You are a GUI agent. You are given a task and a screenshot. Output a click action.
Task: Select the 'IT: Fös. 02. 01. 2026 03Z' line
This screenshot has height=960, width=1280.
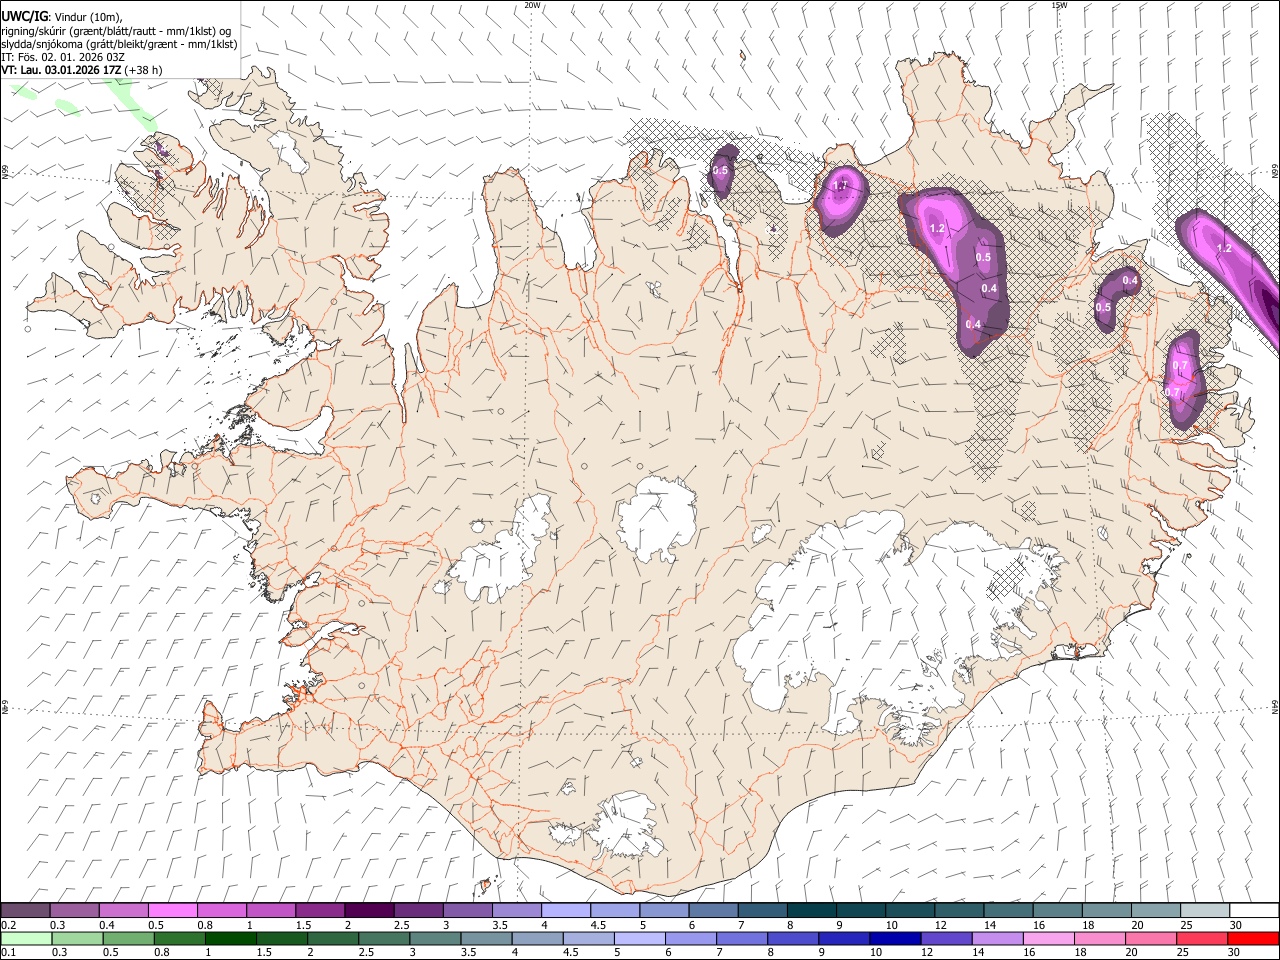click(63, 57)
